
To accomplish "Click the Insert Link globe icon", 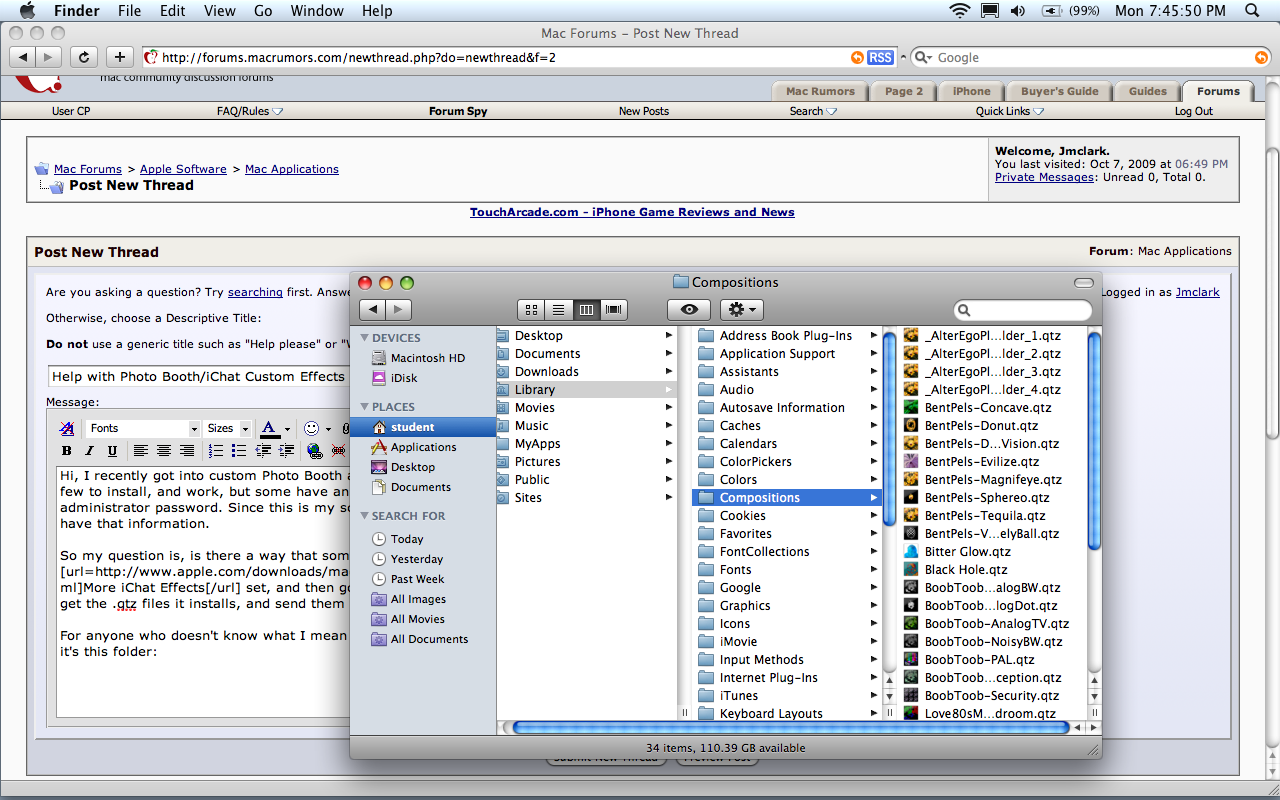I will tap(315, 451).
